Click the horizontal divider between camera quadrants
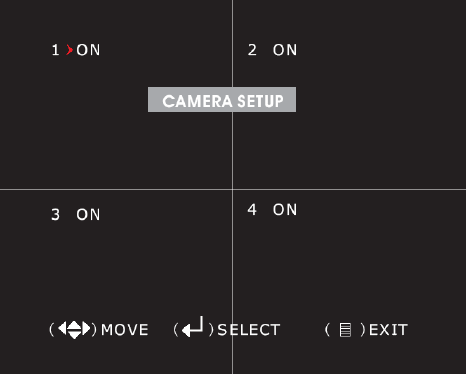 pyautogui.click(x=233, y=190)
